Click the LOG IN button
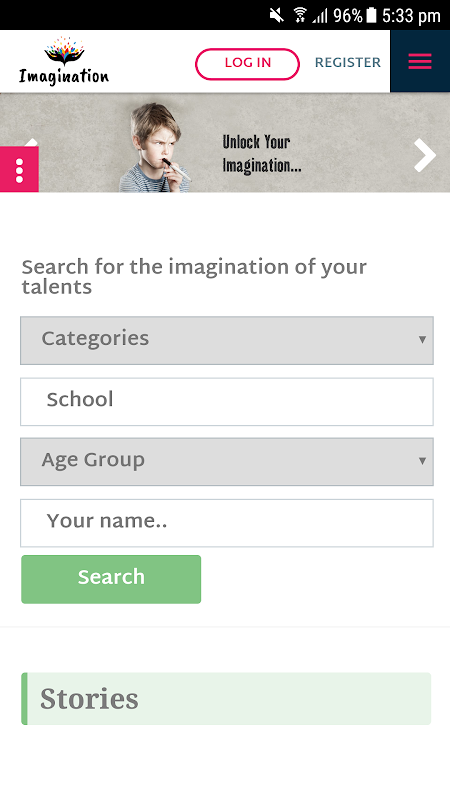This screenshot has height=800, width=450. coord(247,64)
